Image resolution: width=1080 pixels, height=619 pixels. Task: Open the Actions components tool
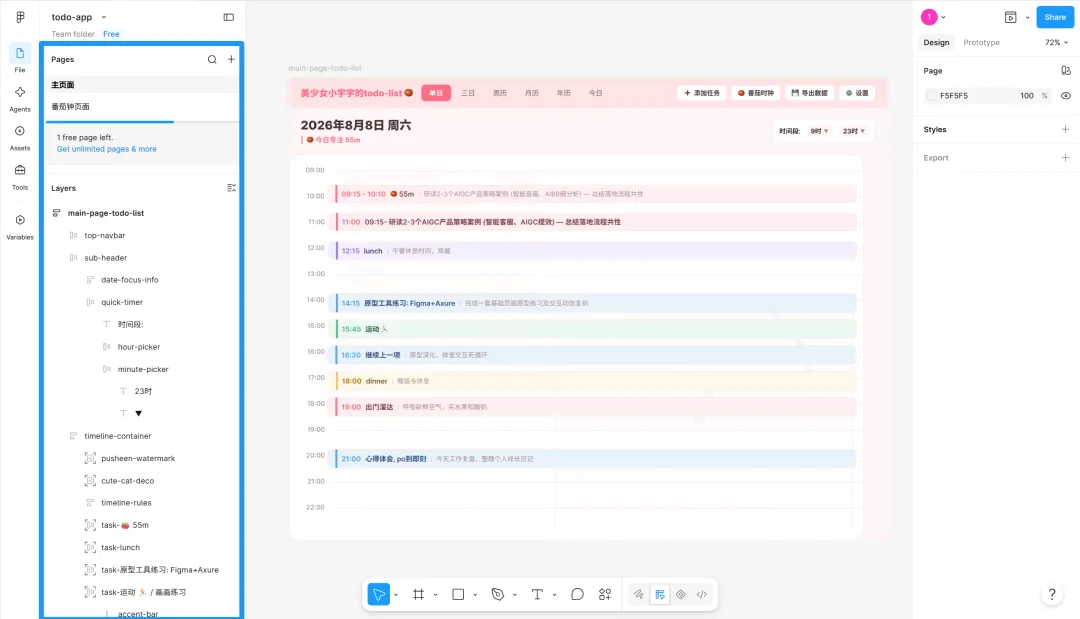[605, 594]
